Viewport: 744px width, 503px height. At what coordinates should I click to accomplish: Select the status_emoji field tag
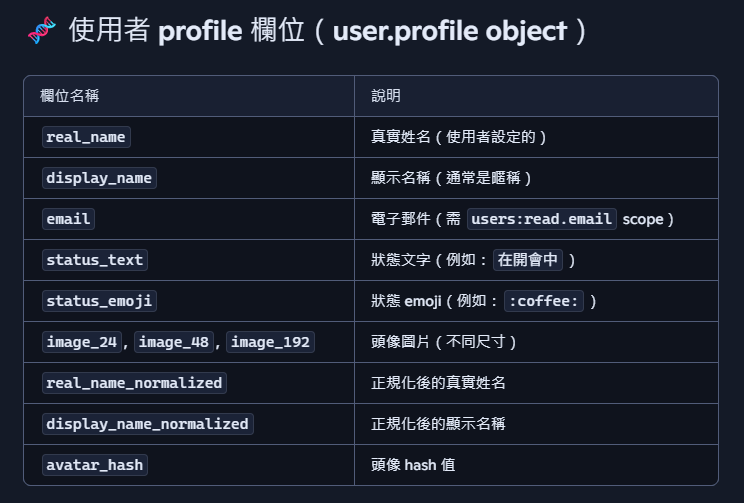99,301
